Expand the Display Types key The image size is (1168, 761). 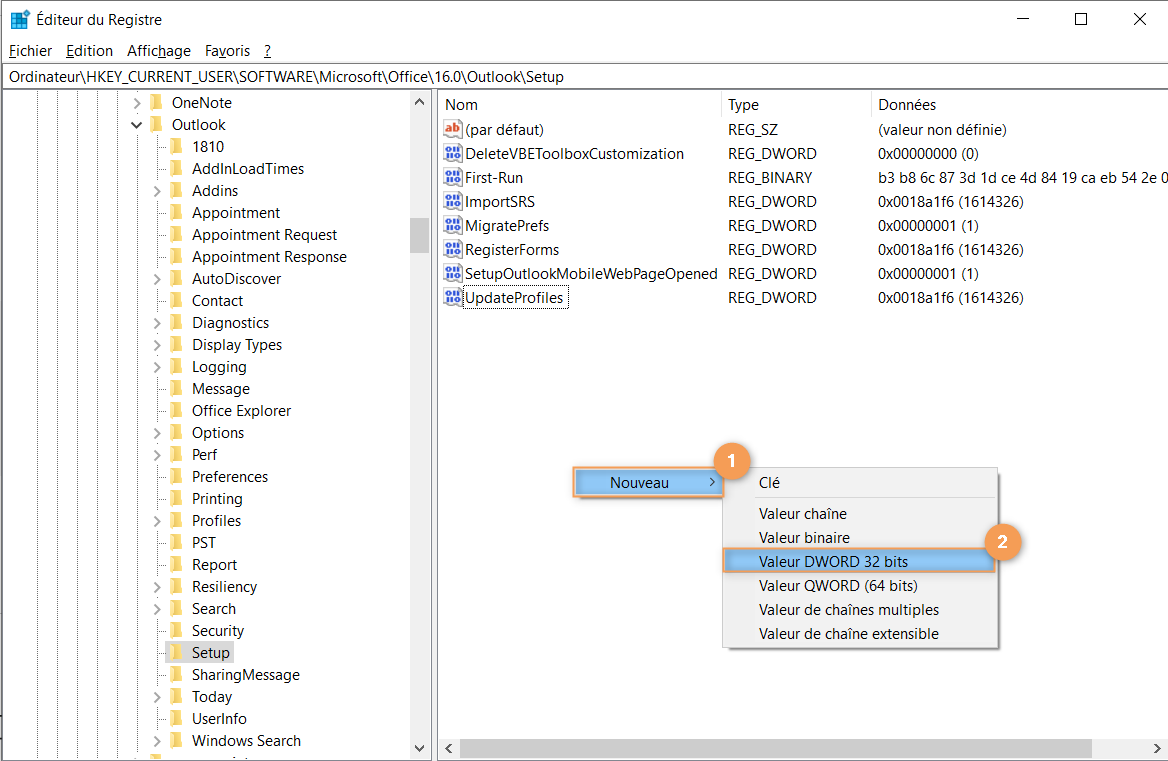click(157, 345)
